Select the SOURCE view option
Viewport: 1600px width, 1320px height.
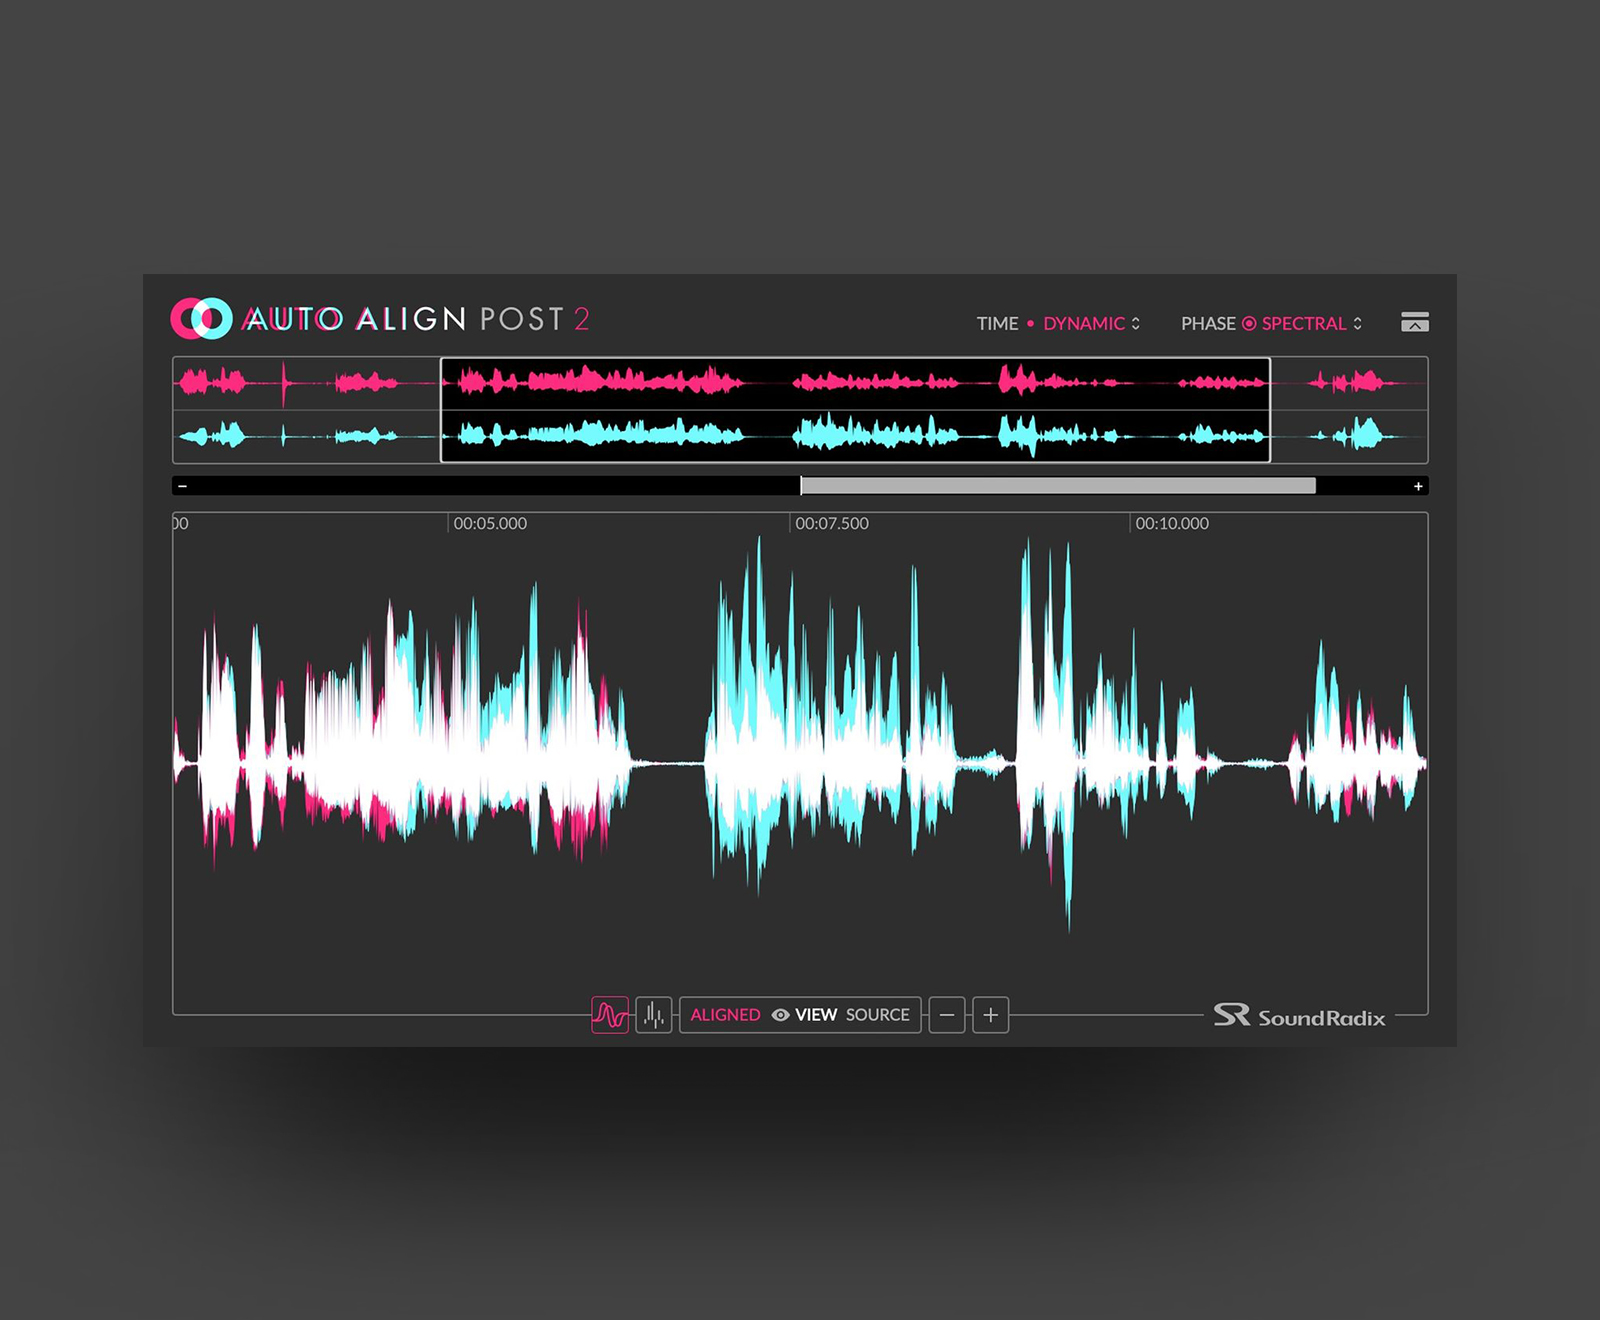877,1015
